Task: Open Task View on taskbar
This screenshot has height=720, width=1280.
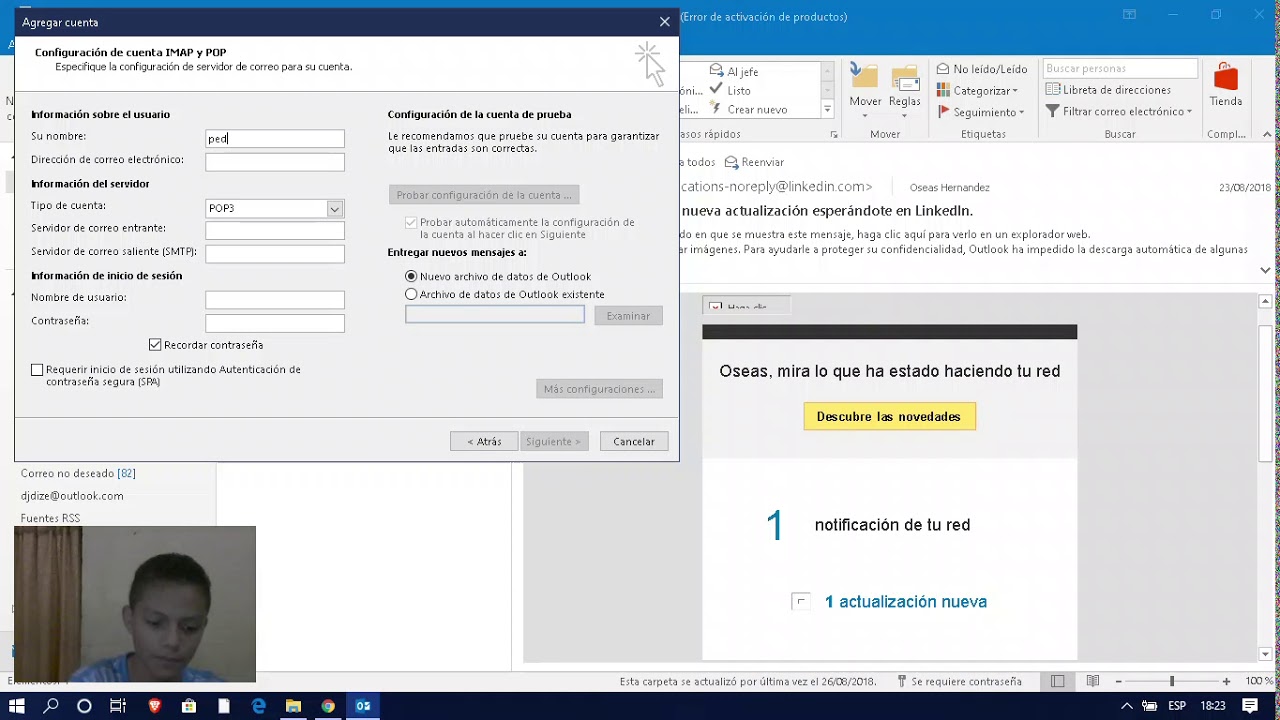Action: pos(118,706)
